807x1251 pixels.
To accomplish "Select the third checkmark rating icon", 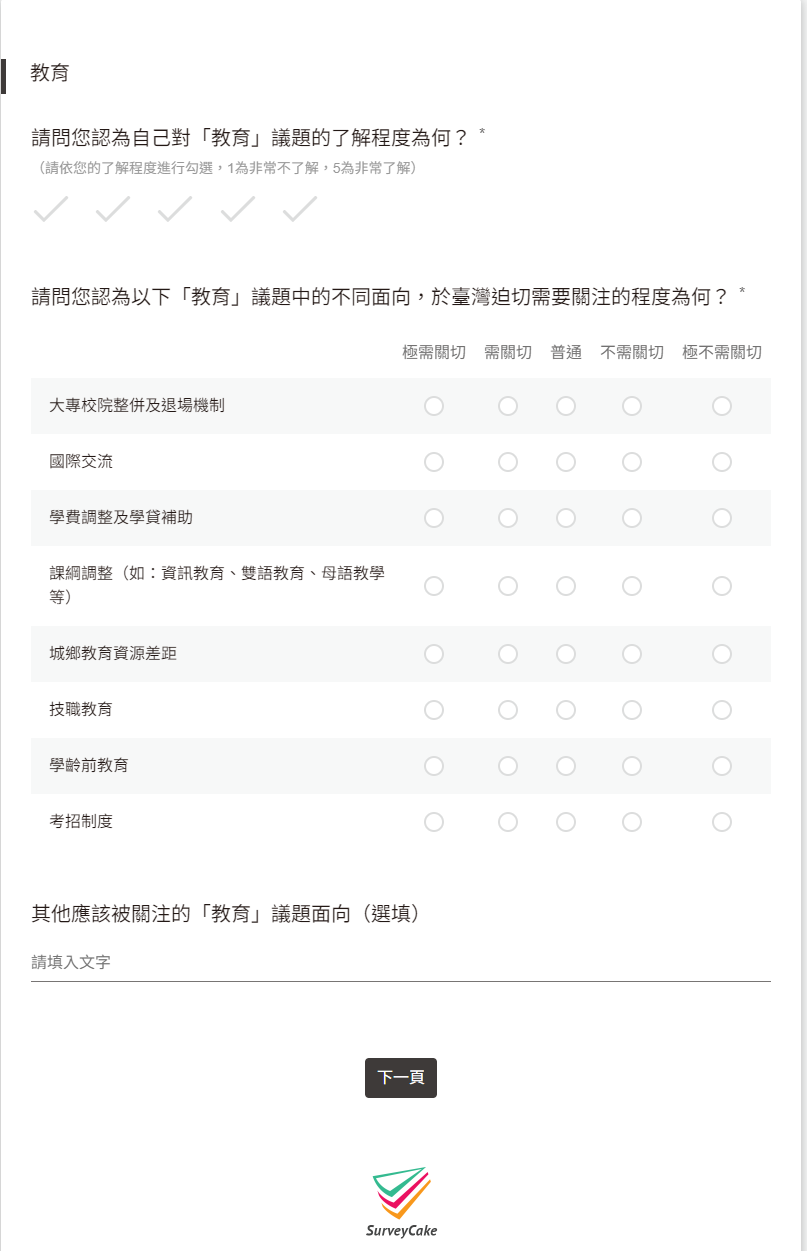I will [x=175, y=209].
